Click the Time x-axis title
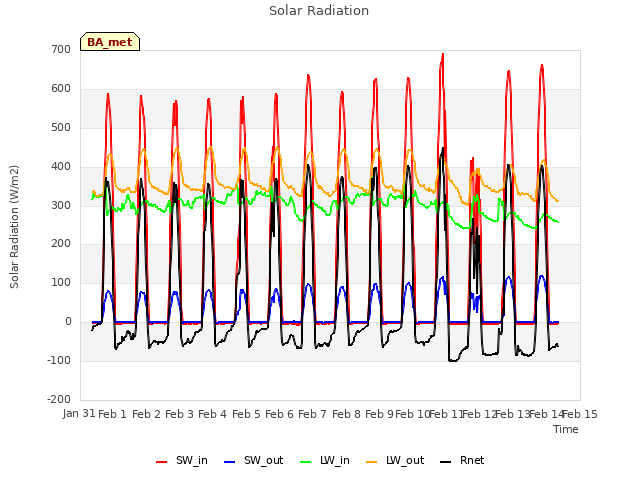This screenshot has width=640, height=480. coord(566,429)
